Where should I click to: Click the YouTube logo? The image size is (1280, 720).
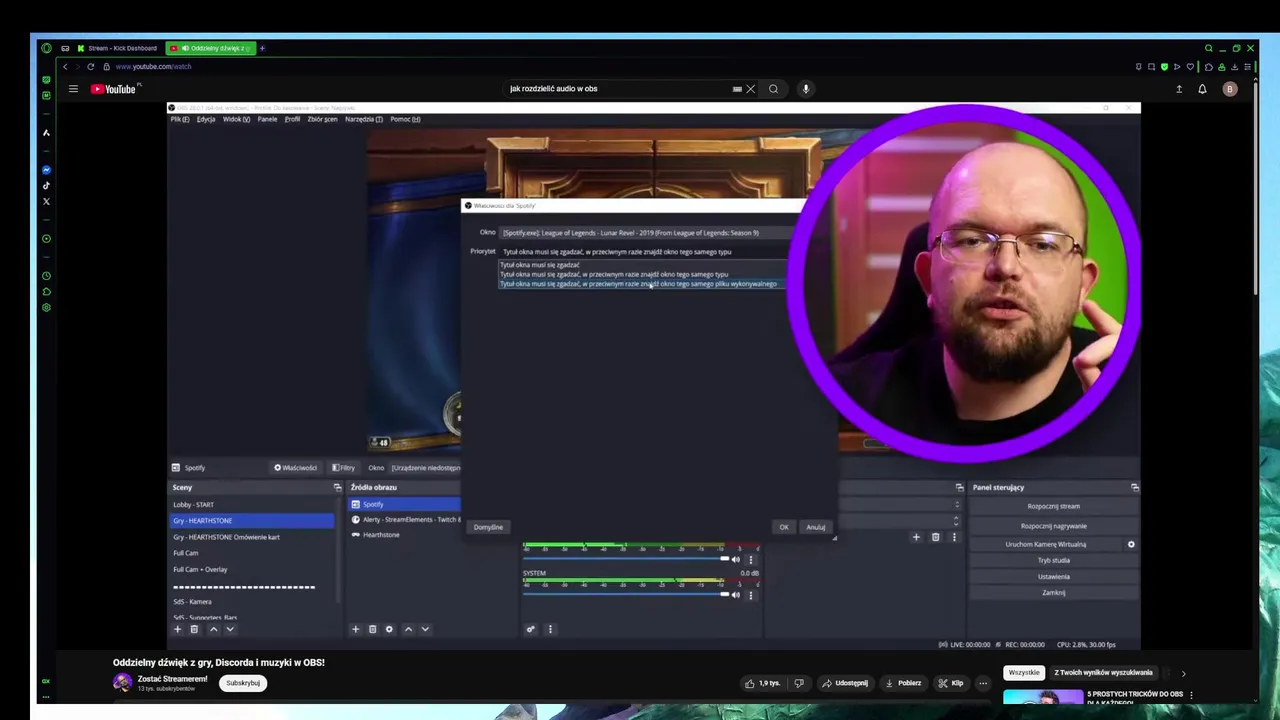click(113, 89)
